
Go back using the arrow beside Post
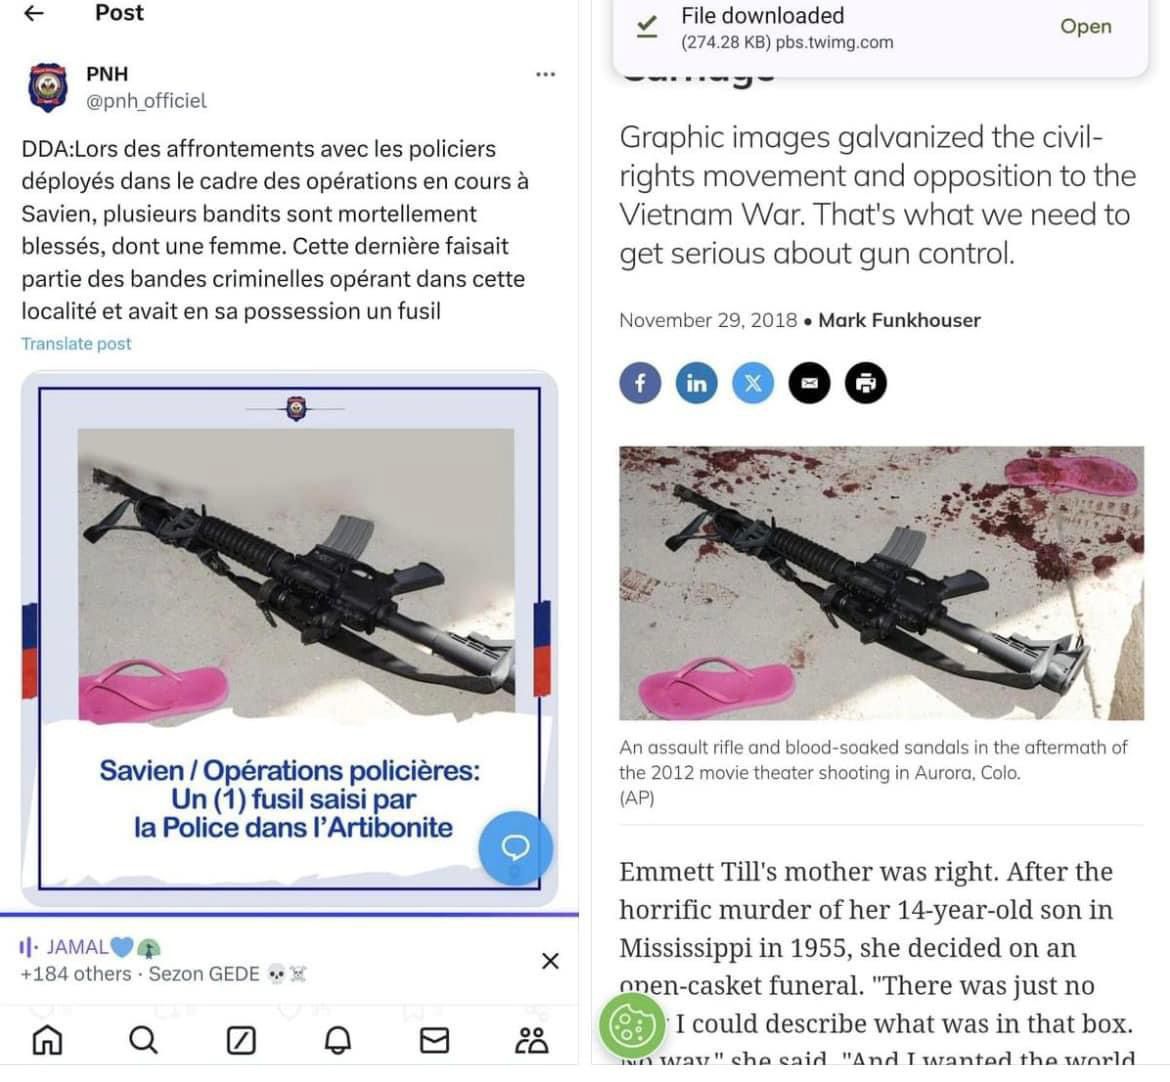pos(34,13)
